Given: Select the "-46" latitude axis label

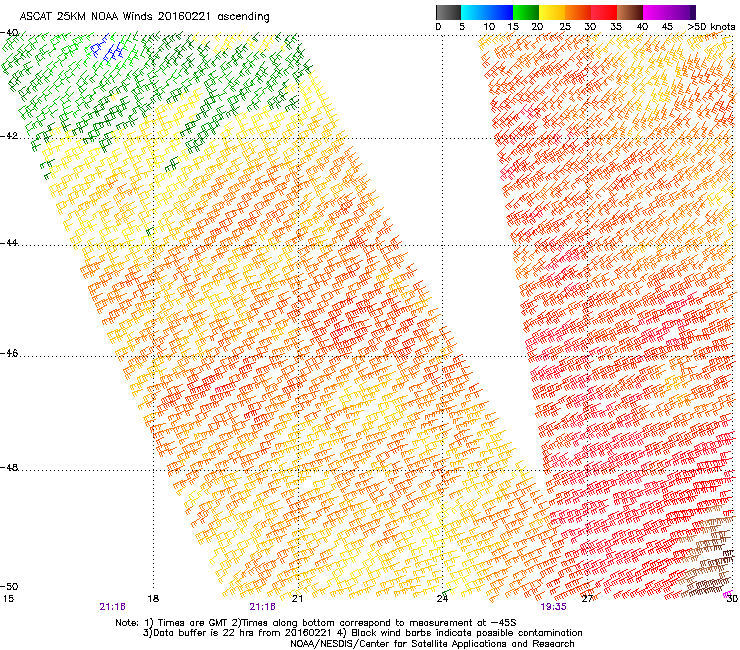Looking at the screenshot, I should tap(9, 353).
